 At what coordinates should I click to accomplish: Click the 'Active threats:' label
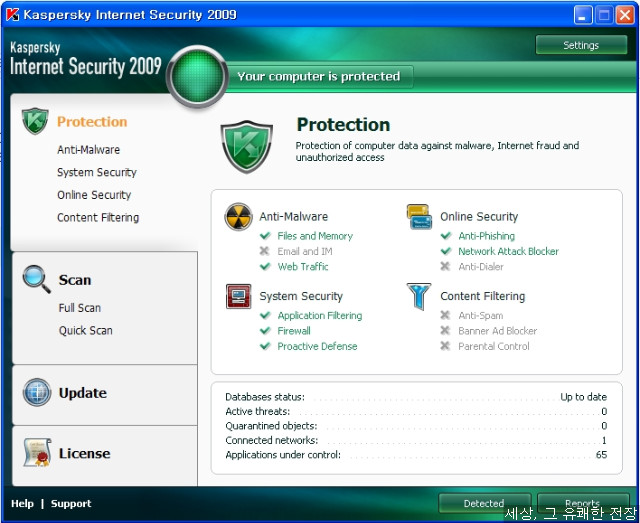[x=258, y=411]
